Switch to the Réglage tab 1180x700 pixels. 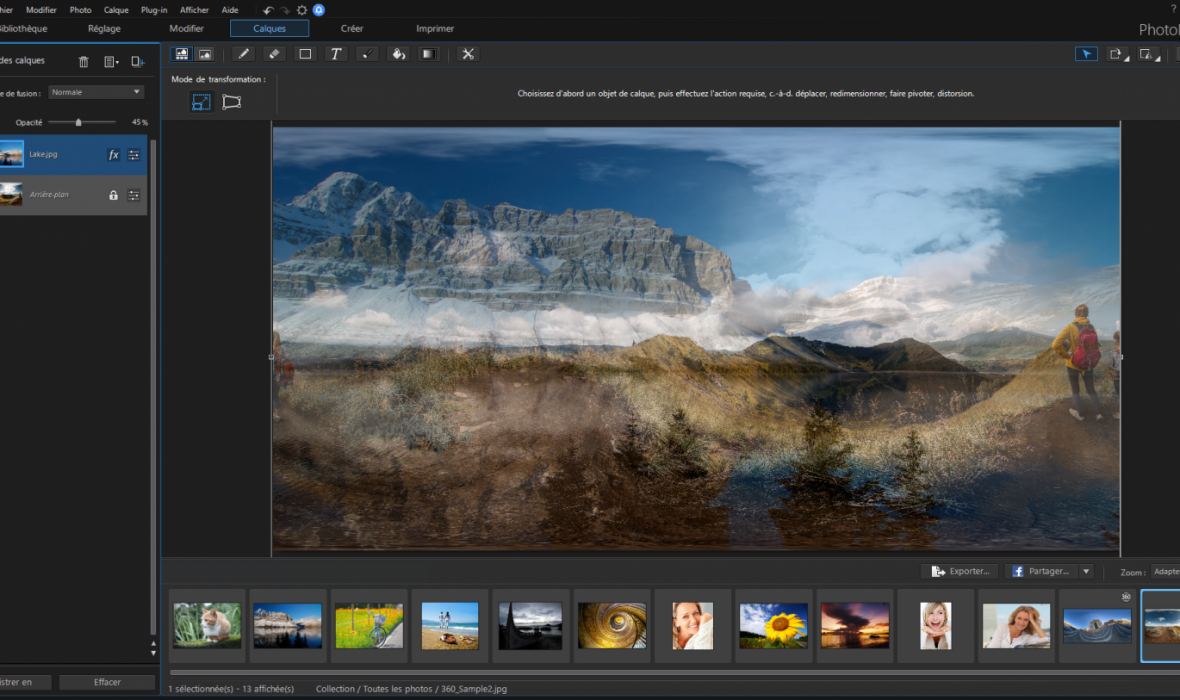(104, 29)
